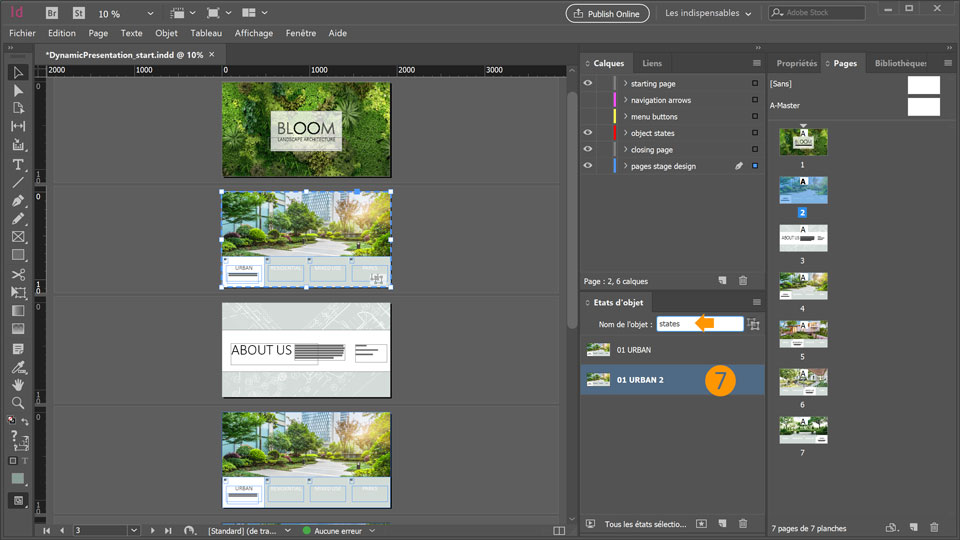Expand the menu buttons layer

click(x=625, y=116)
